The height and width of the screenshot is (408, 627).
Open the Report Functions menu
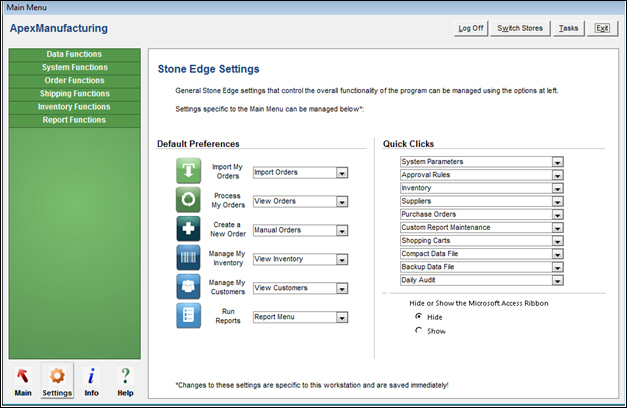point(74,120)
